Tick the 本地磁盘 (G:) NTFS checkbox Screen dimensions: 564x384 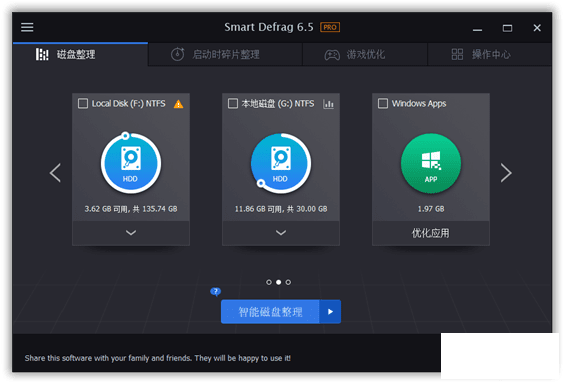tap(233, 104)
